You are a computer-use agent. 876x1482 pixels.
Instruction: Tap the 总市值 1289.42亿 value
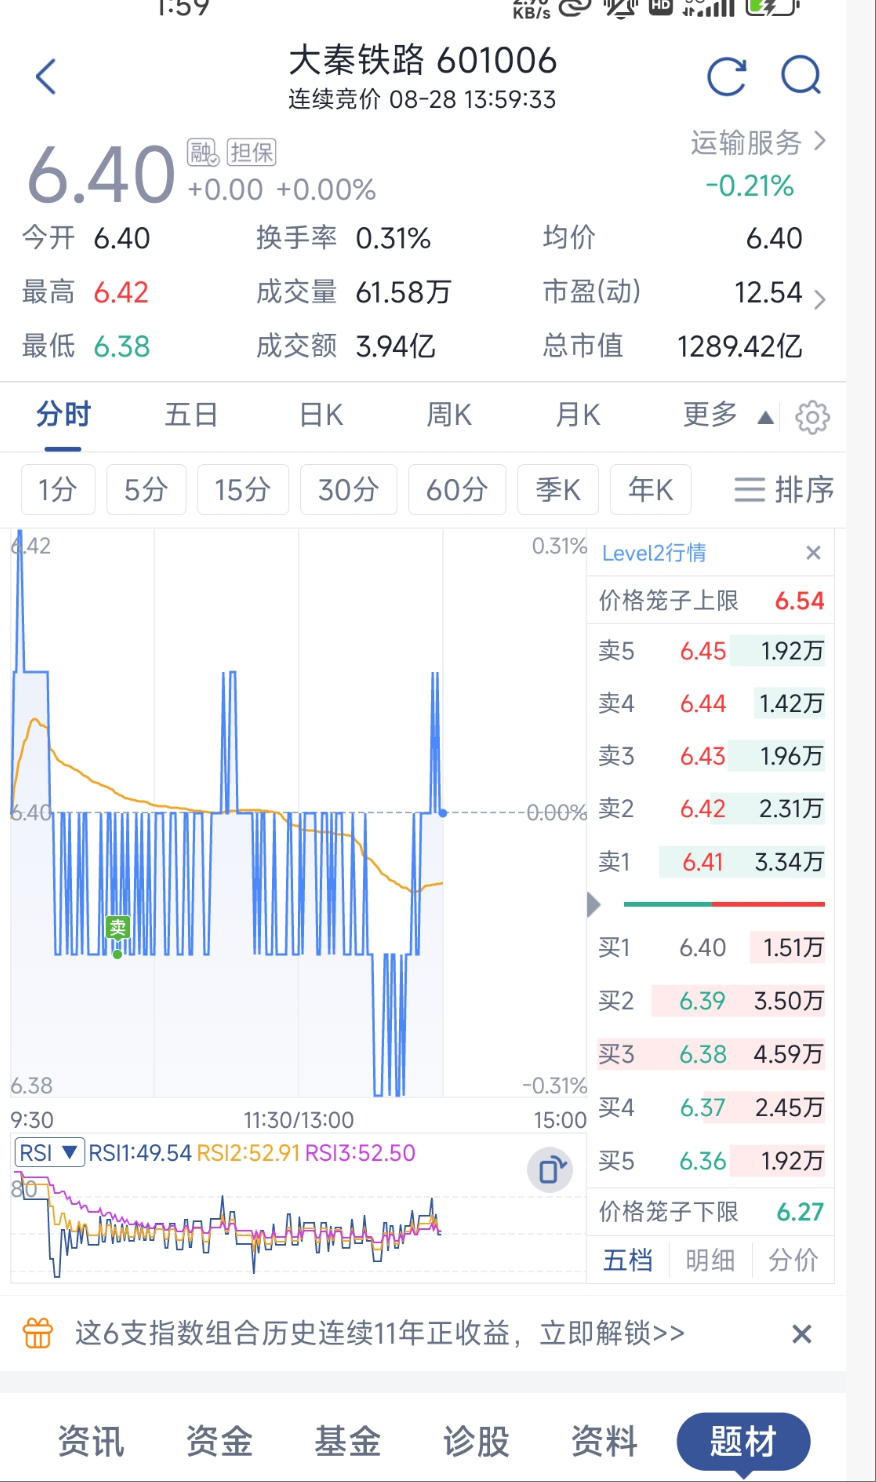[x=740, y=347]
